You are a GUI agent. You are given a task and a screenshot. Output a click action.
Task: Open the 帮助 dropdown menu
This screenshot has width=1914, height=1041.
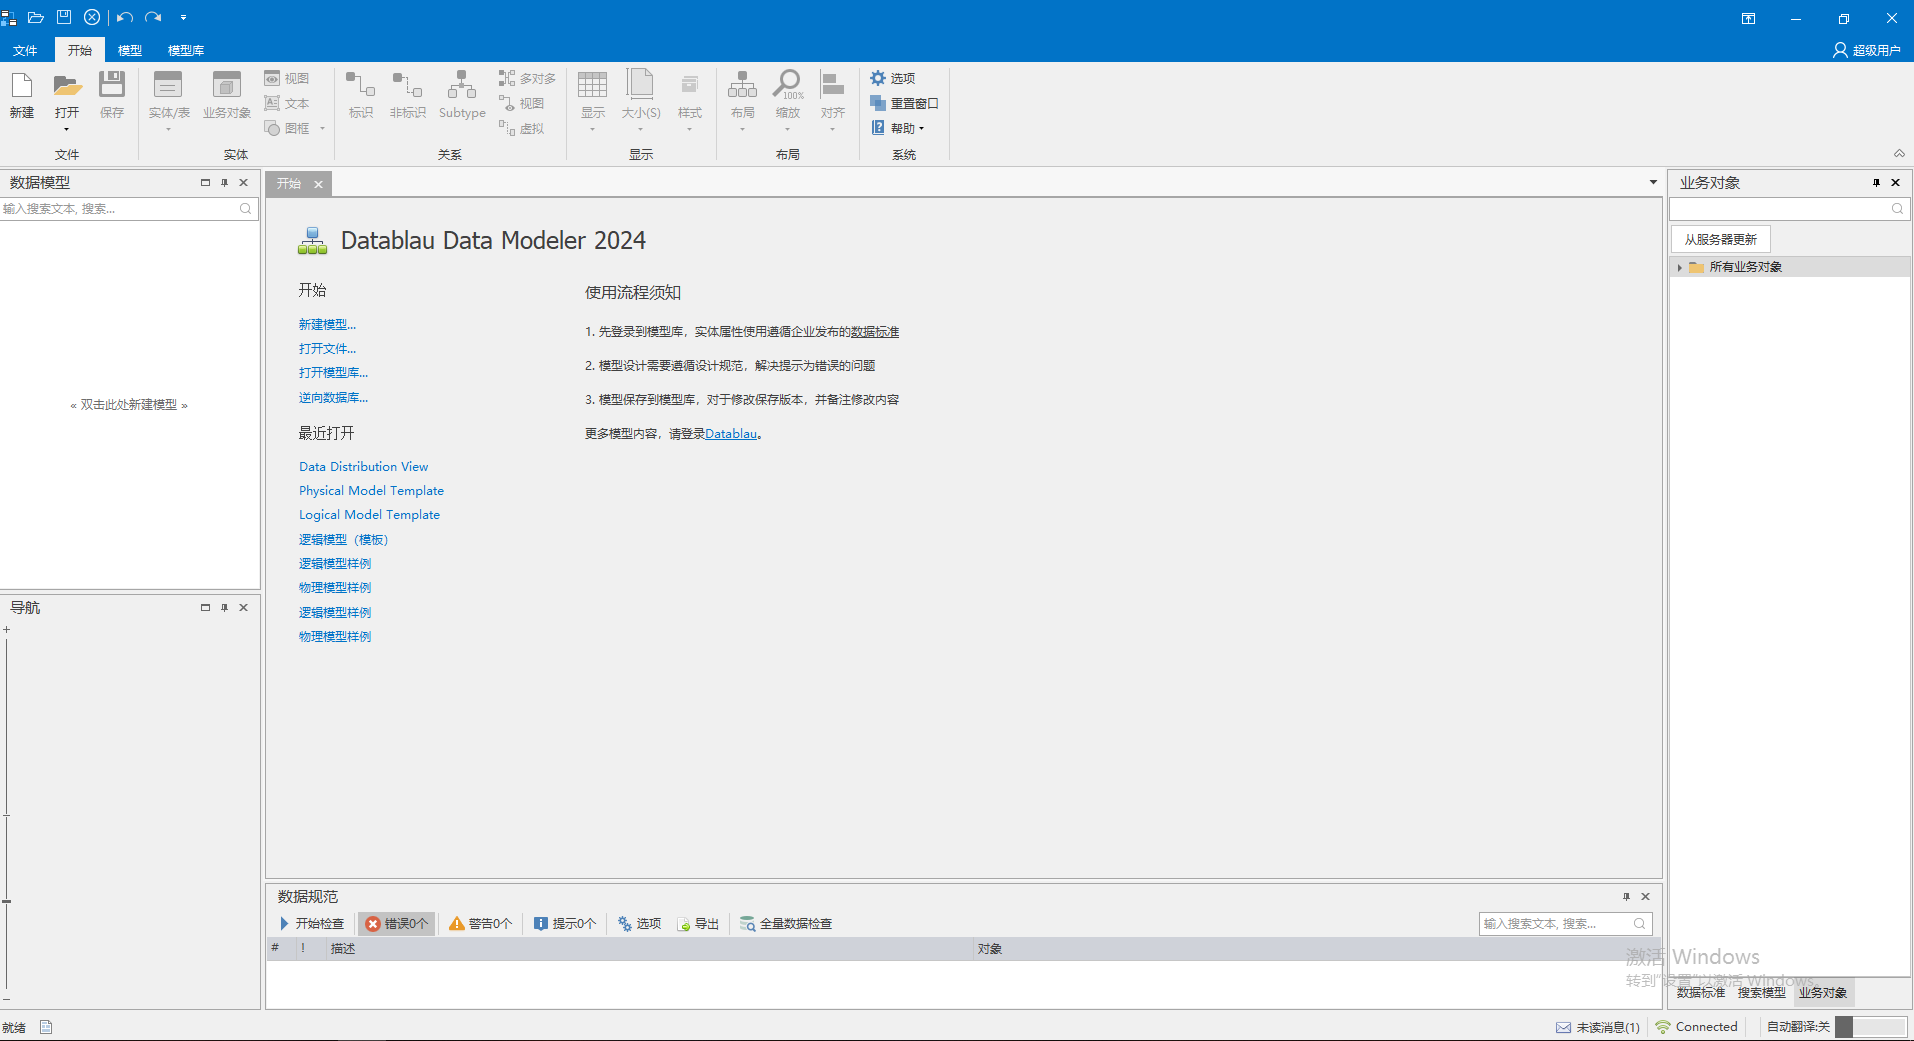click(898, 128)
